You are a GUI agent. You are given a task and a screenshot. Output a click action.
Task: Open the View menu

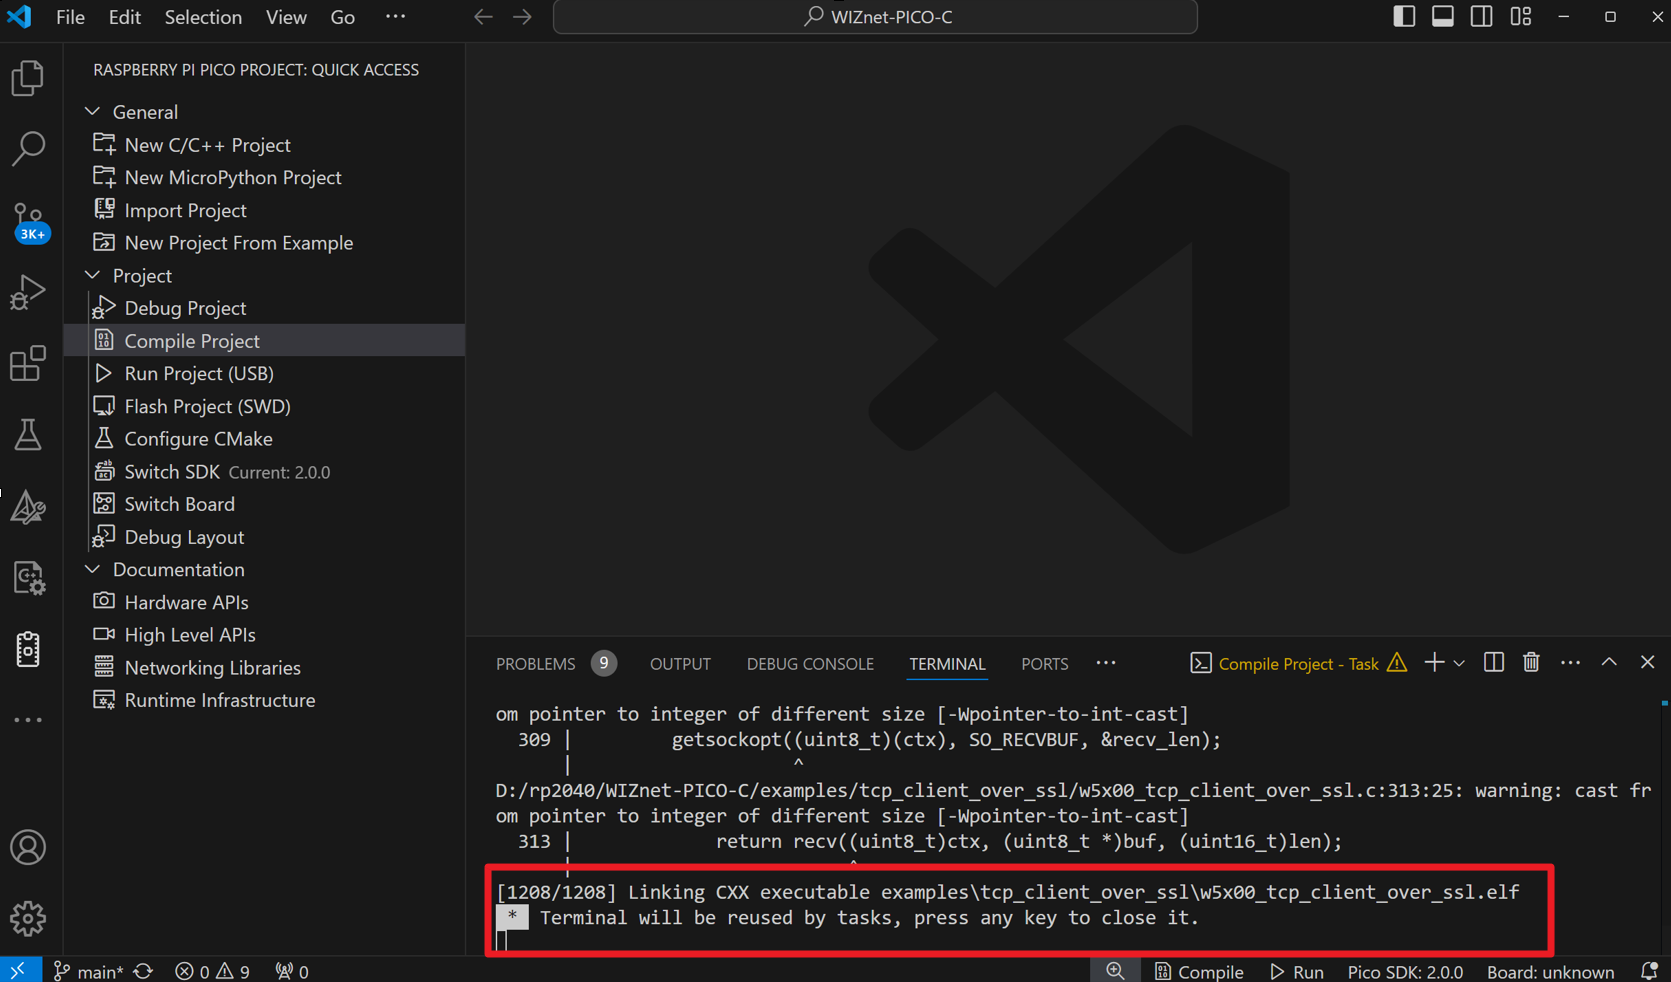[x=286, y=17]
